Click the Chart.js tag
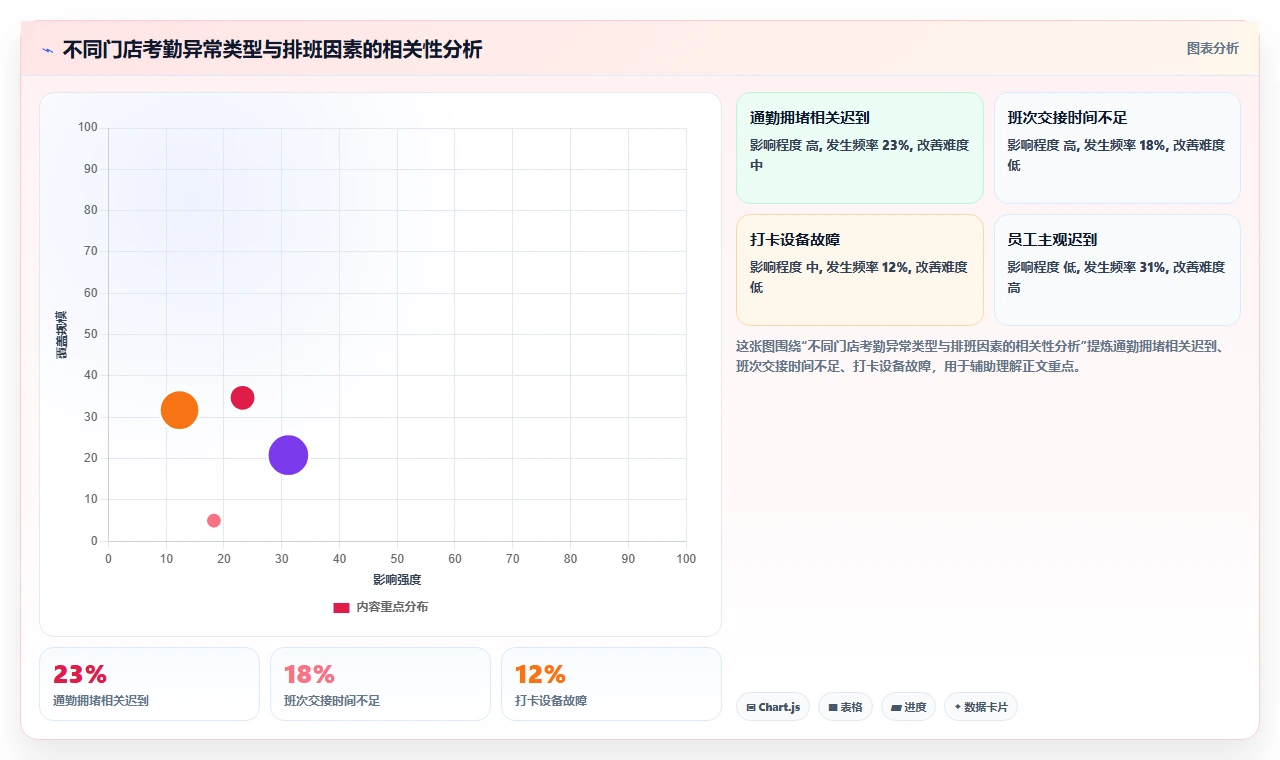The image size is (1280, 760). point(773,707)
